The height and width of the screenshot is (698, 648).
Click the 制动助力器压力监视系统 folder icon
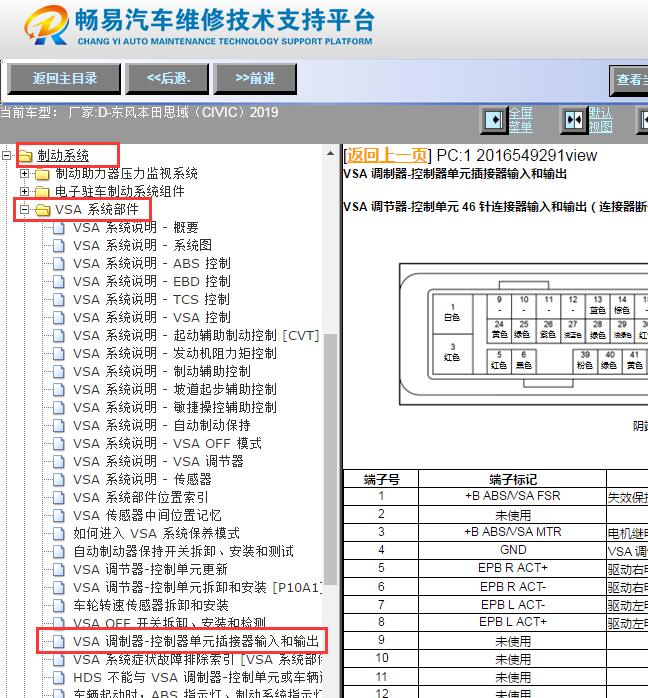(42, 174)
